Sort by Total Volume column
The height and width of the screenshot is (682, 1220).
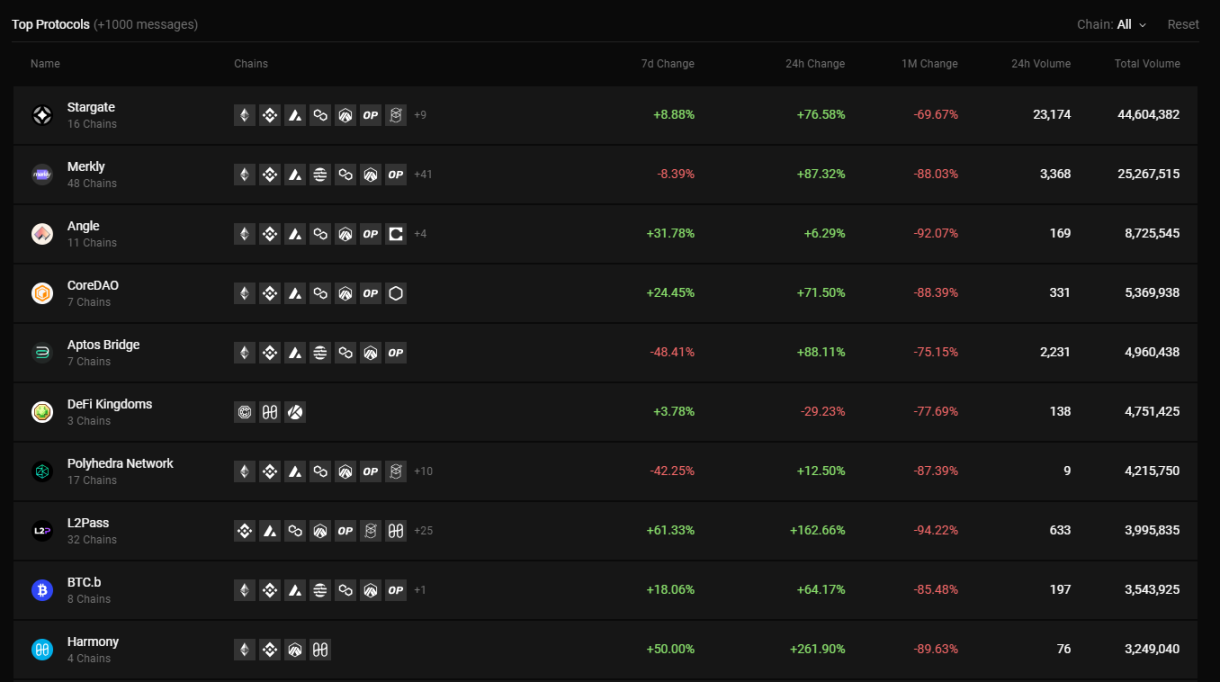[x=1147, y=64]
